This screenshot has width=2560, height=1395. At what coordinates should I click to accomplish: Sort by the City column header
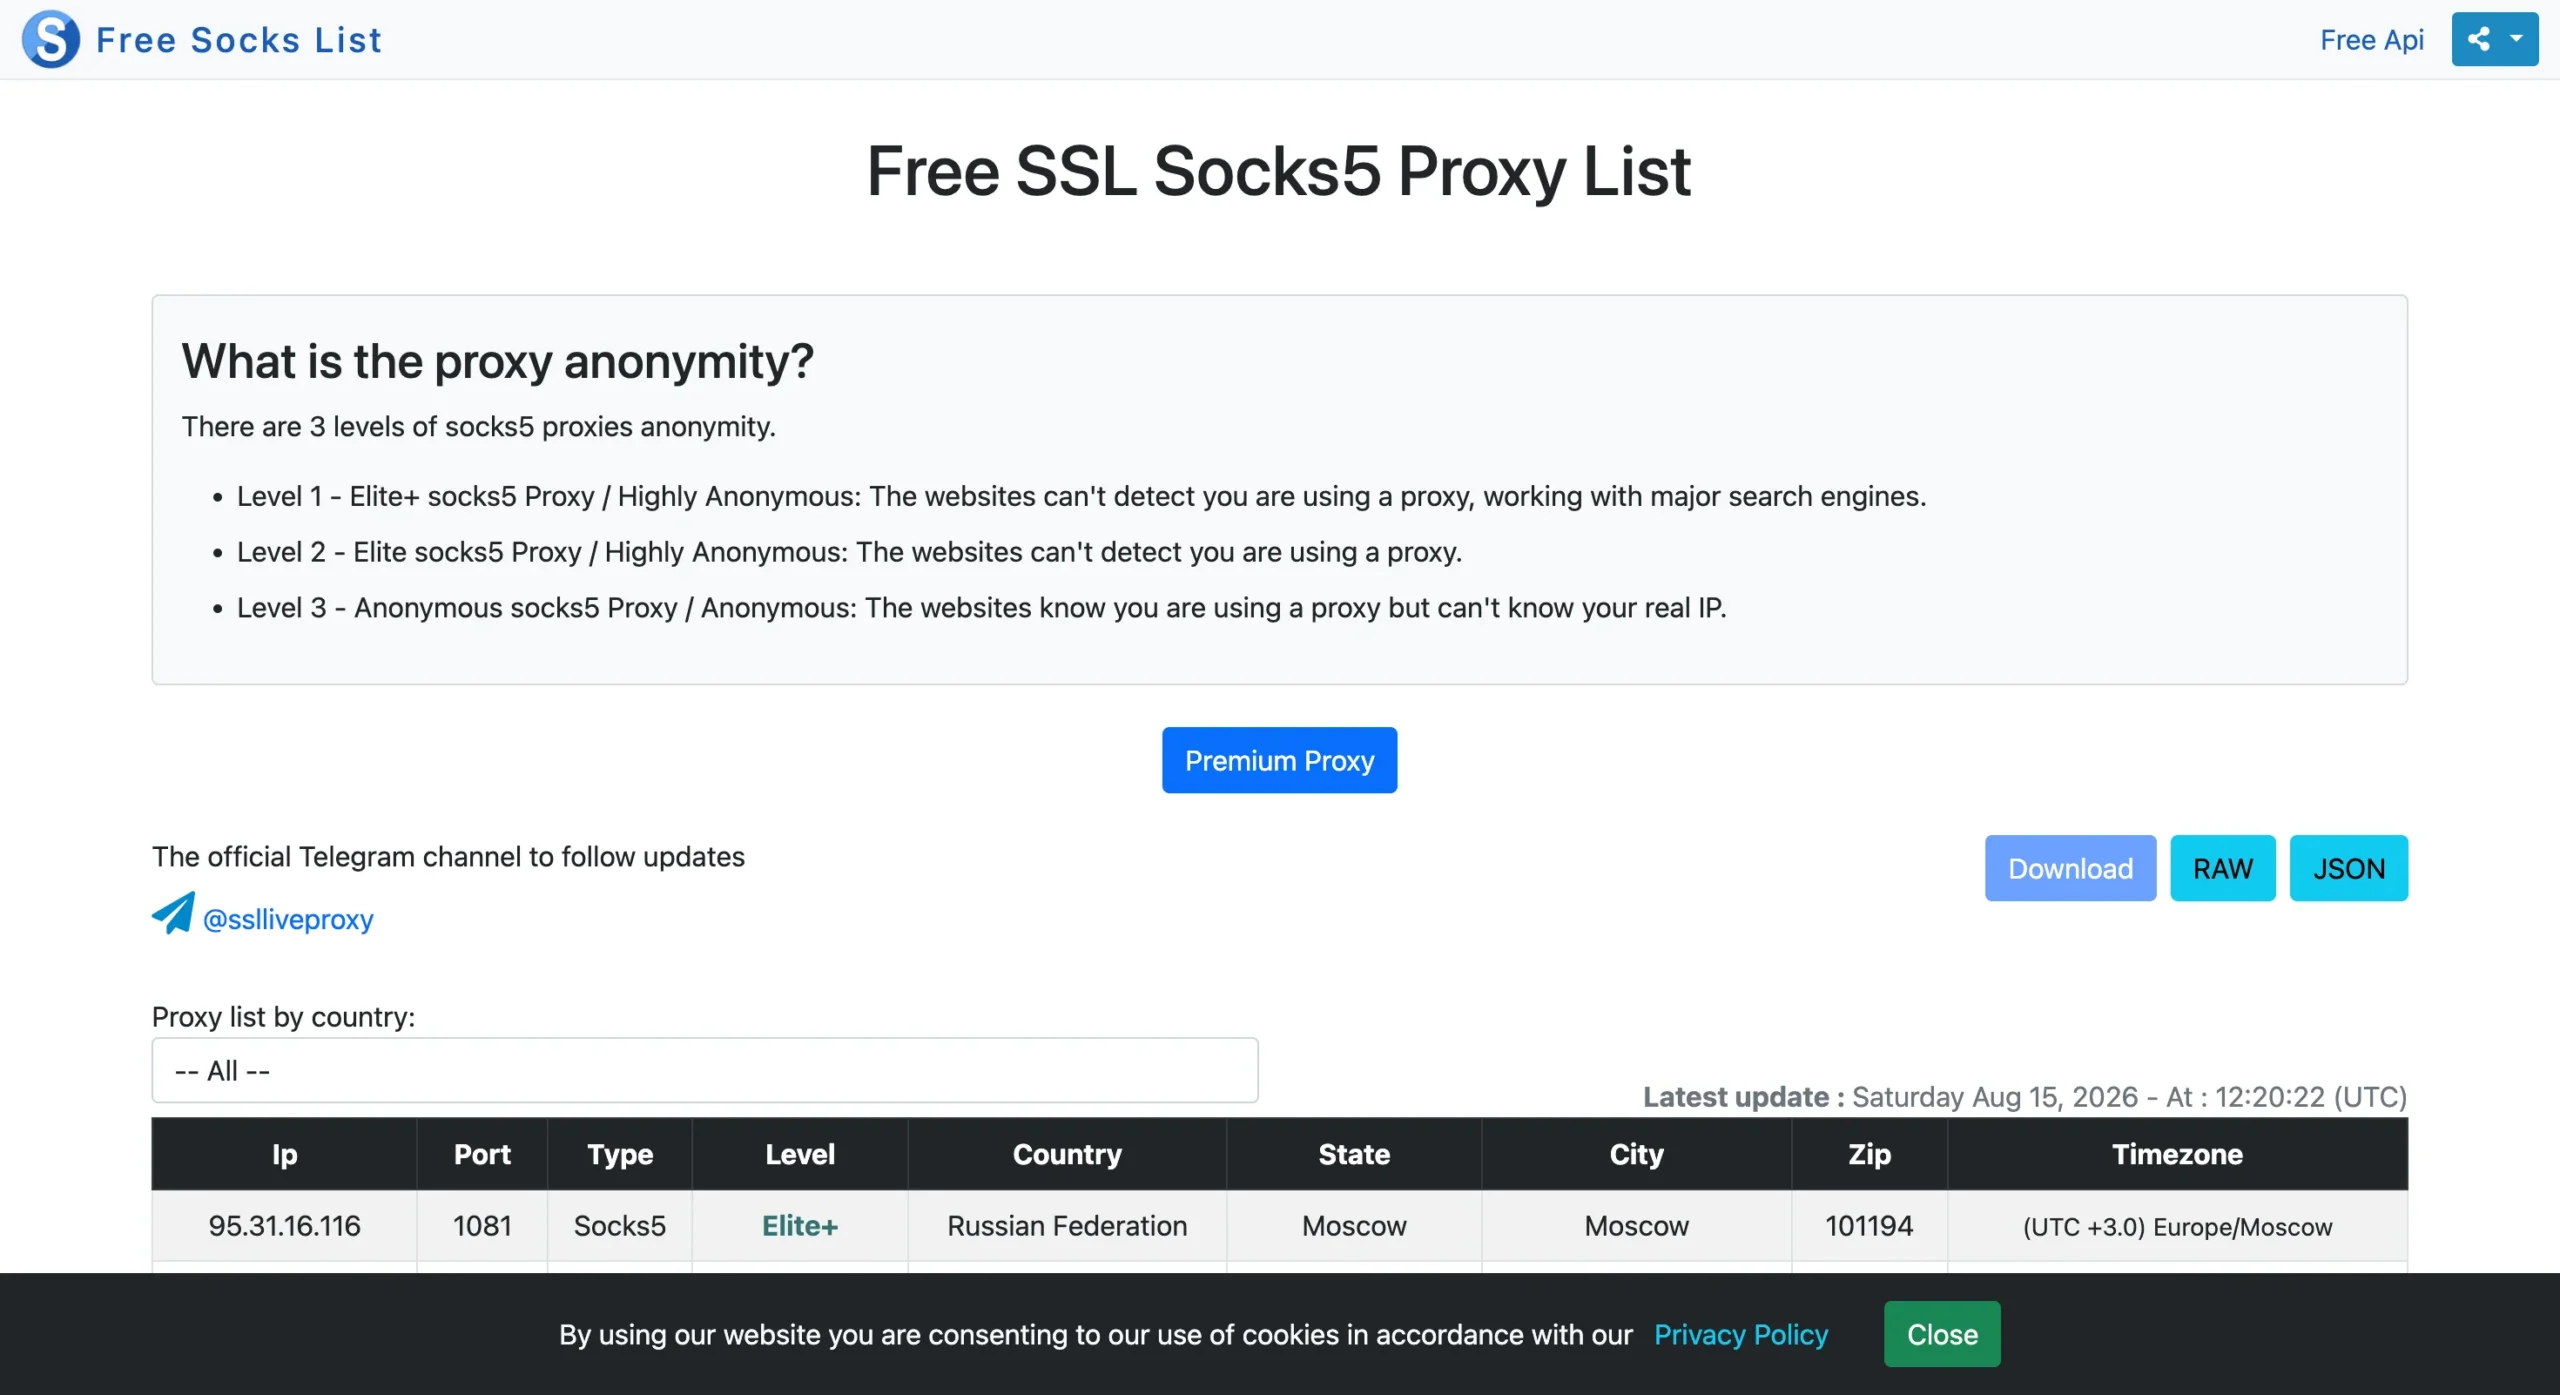coord(1636,1154)
